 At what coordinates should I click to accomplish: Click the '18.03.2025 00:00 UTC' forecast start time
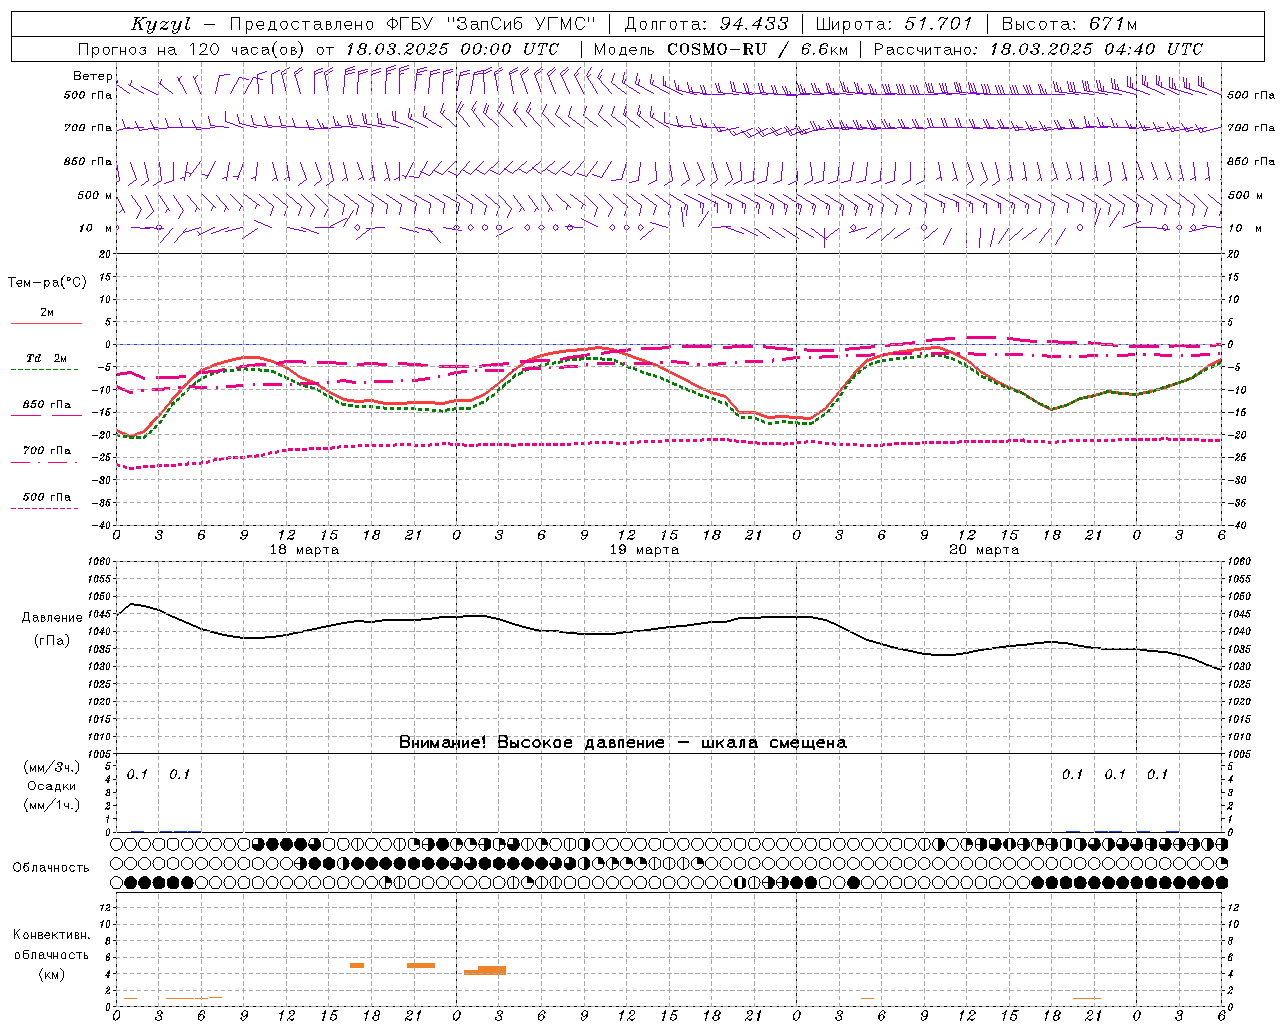pos(452,49)
